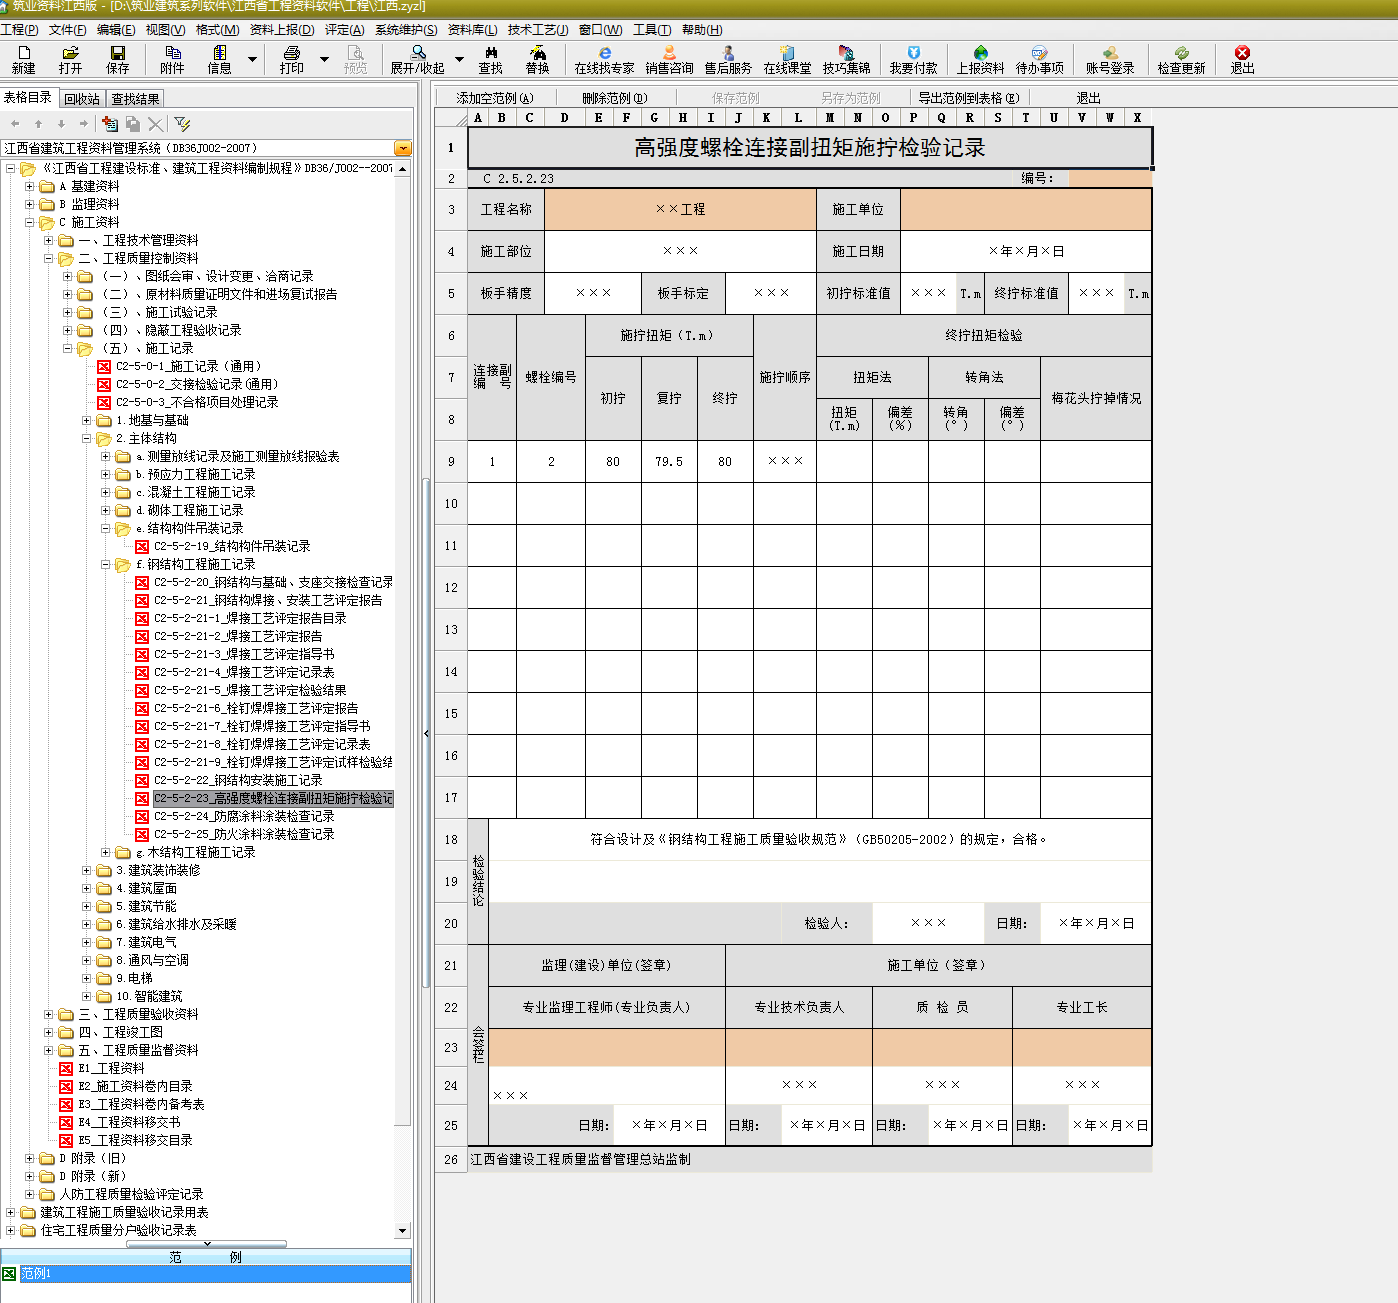Open 销售咨询 sales consultation
Screen dimensions: 1398x1303
coord(669,59)
